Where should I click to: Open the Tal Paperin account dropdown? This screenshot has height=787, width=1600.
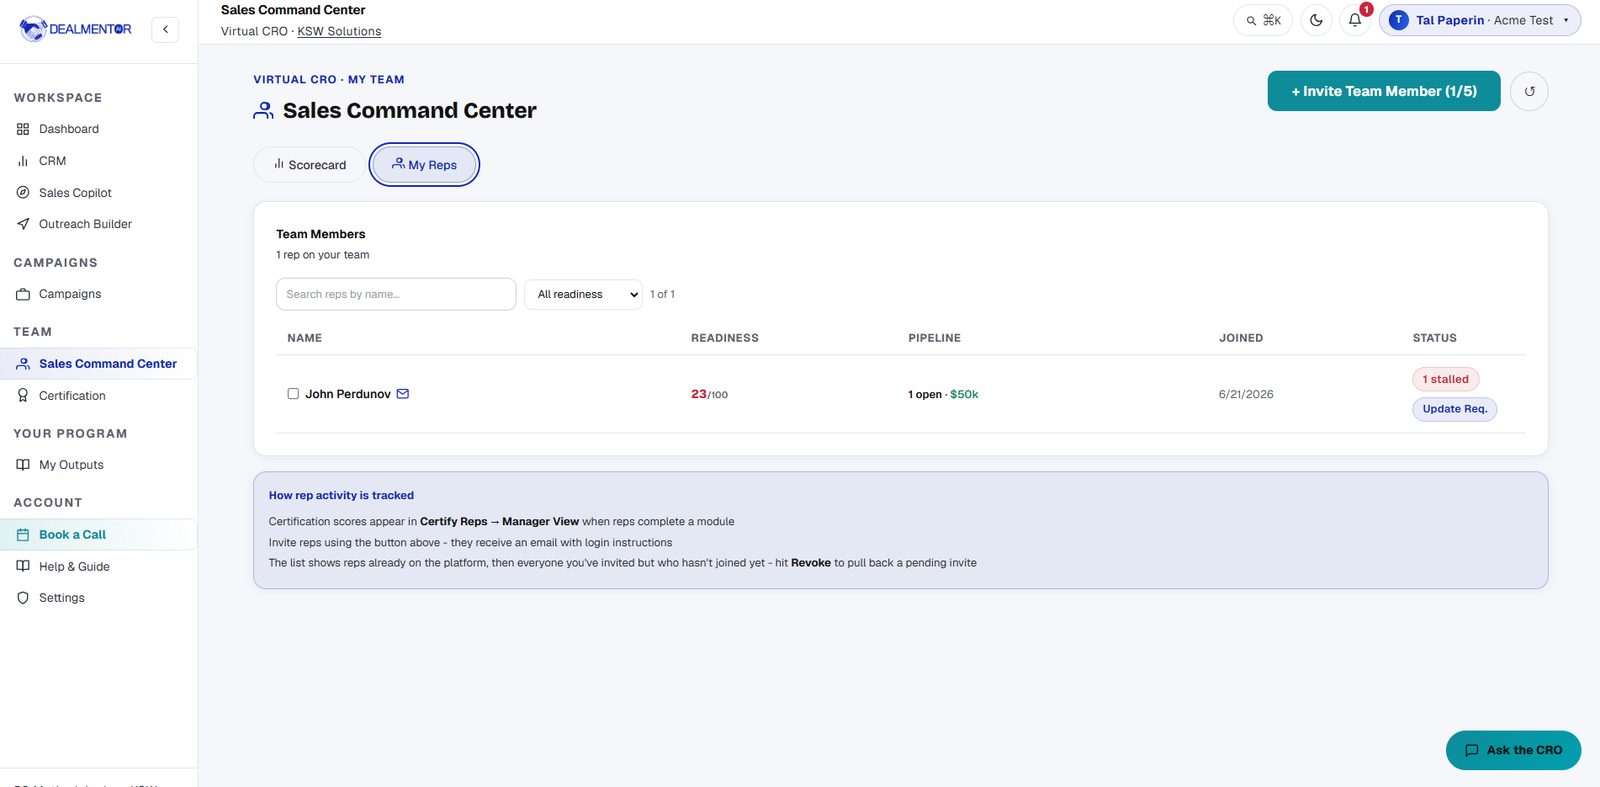pos(1480,20)
